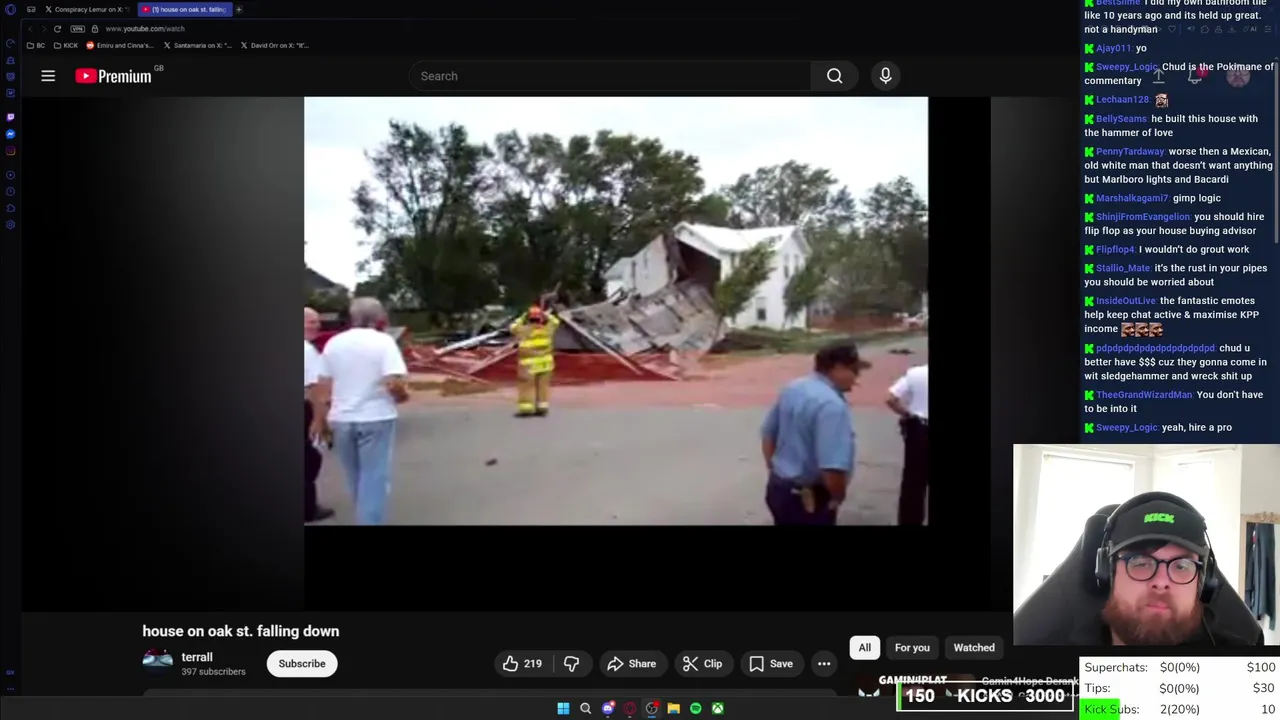Reload the page in browser toolbar
Image resolution: width=1280 pixels, height=720 pixels.
point(57,29)
